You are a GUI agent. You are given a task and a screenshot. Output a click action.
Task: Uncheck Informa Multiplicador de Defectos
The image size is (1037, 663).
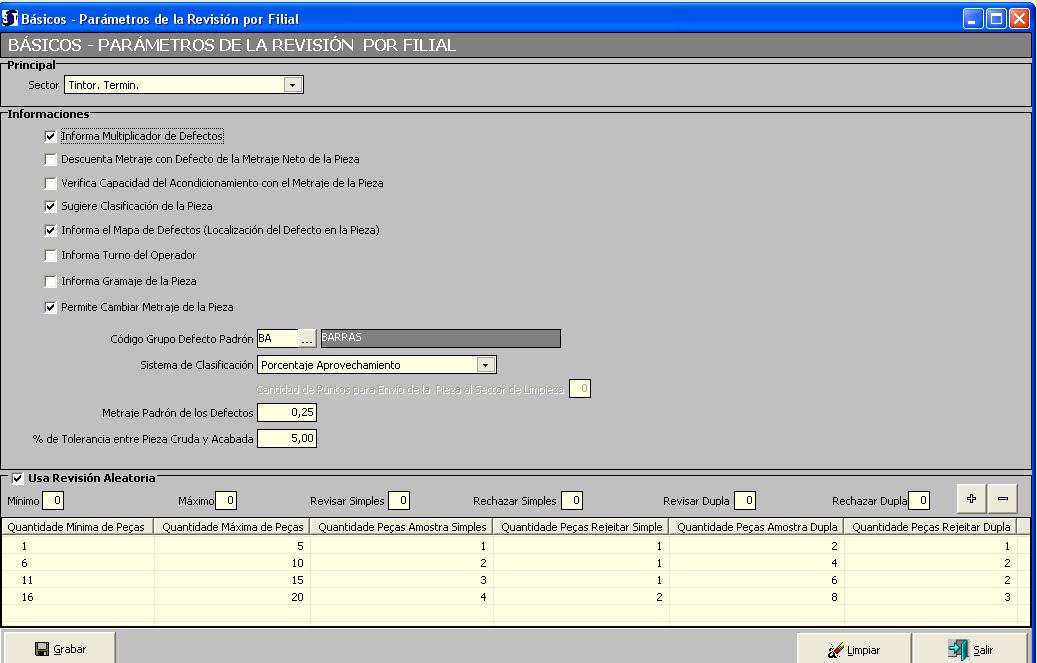[51, 136]
